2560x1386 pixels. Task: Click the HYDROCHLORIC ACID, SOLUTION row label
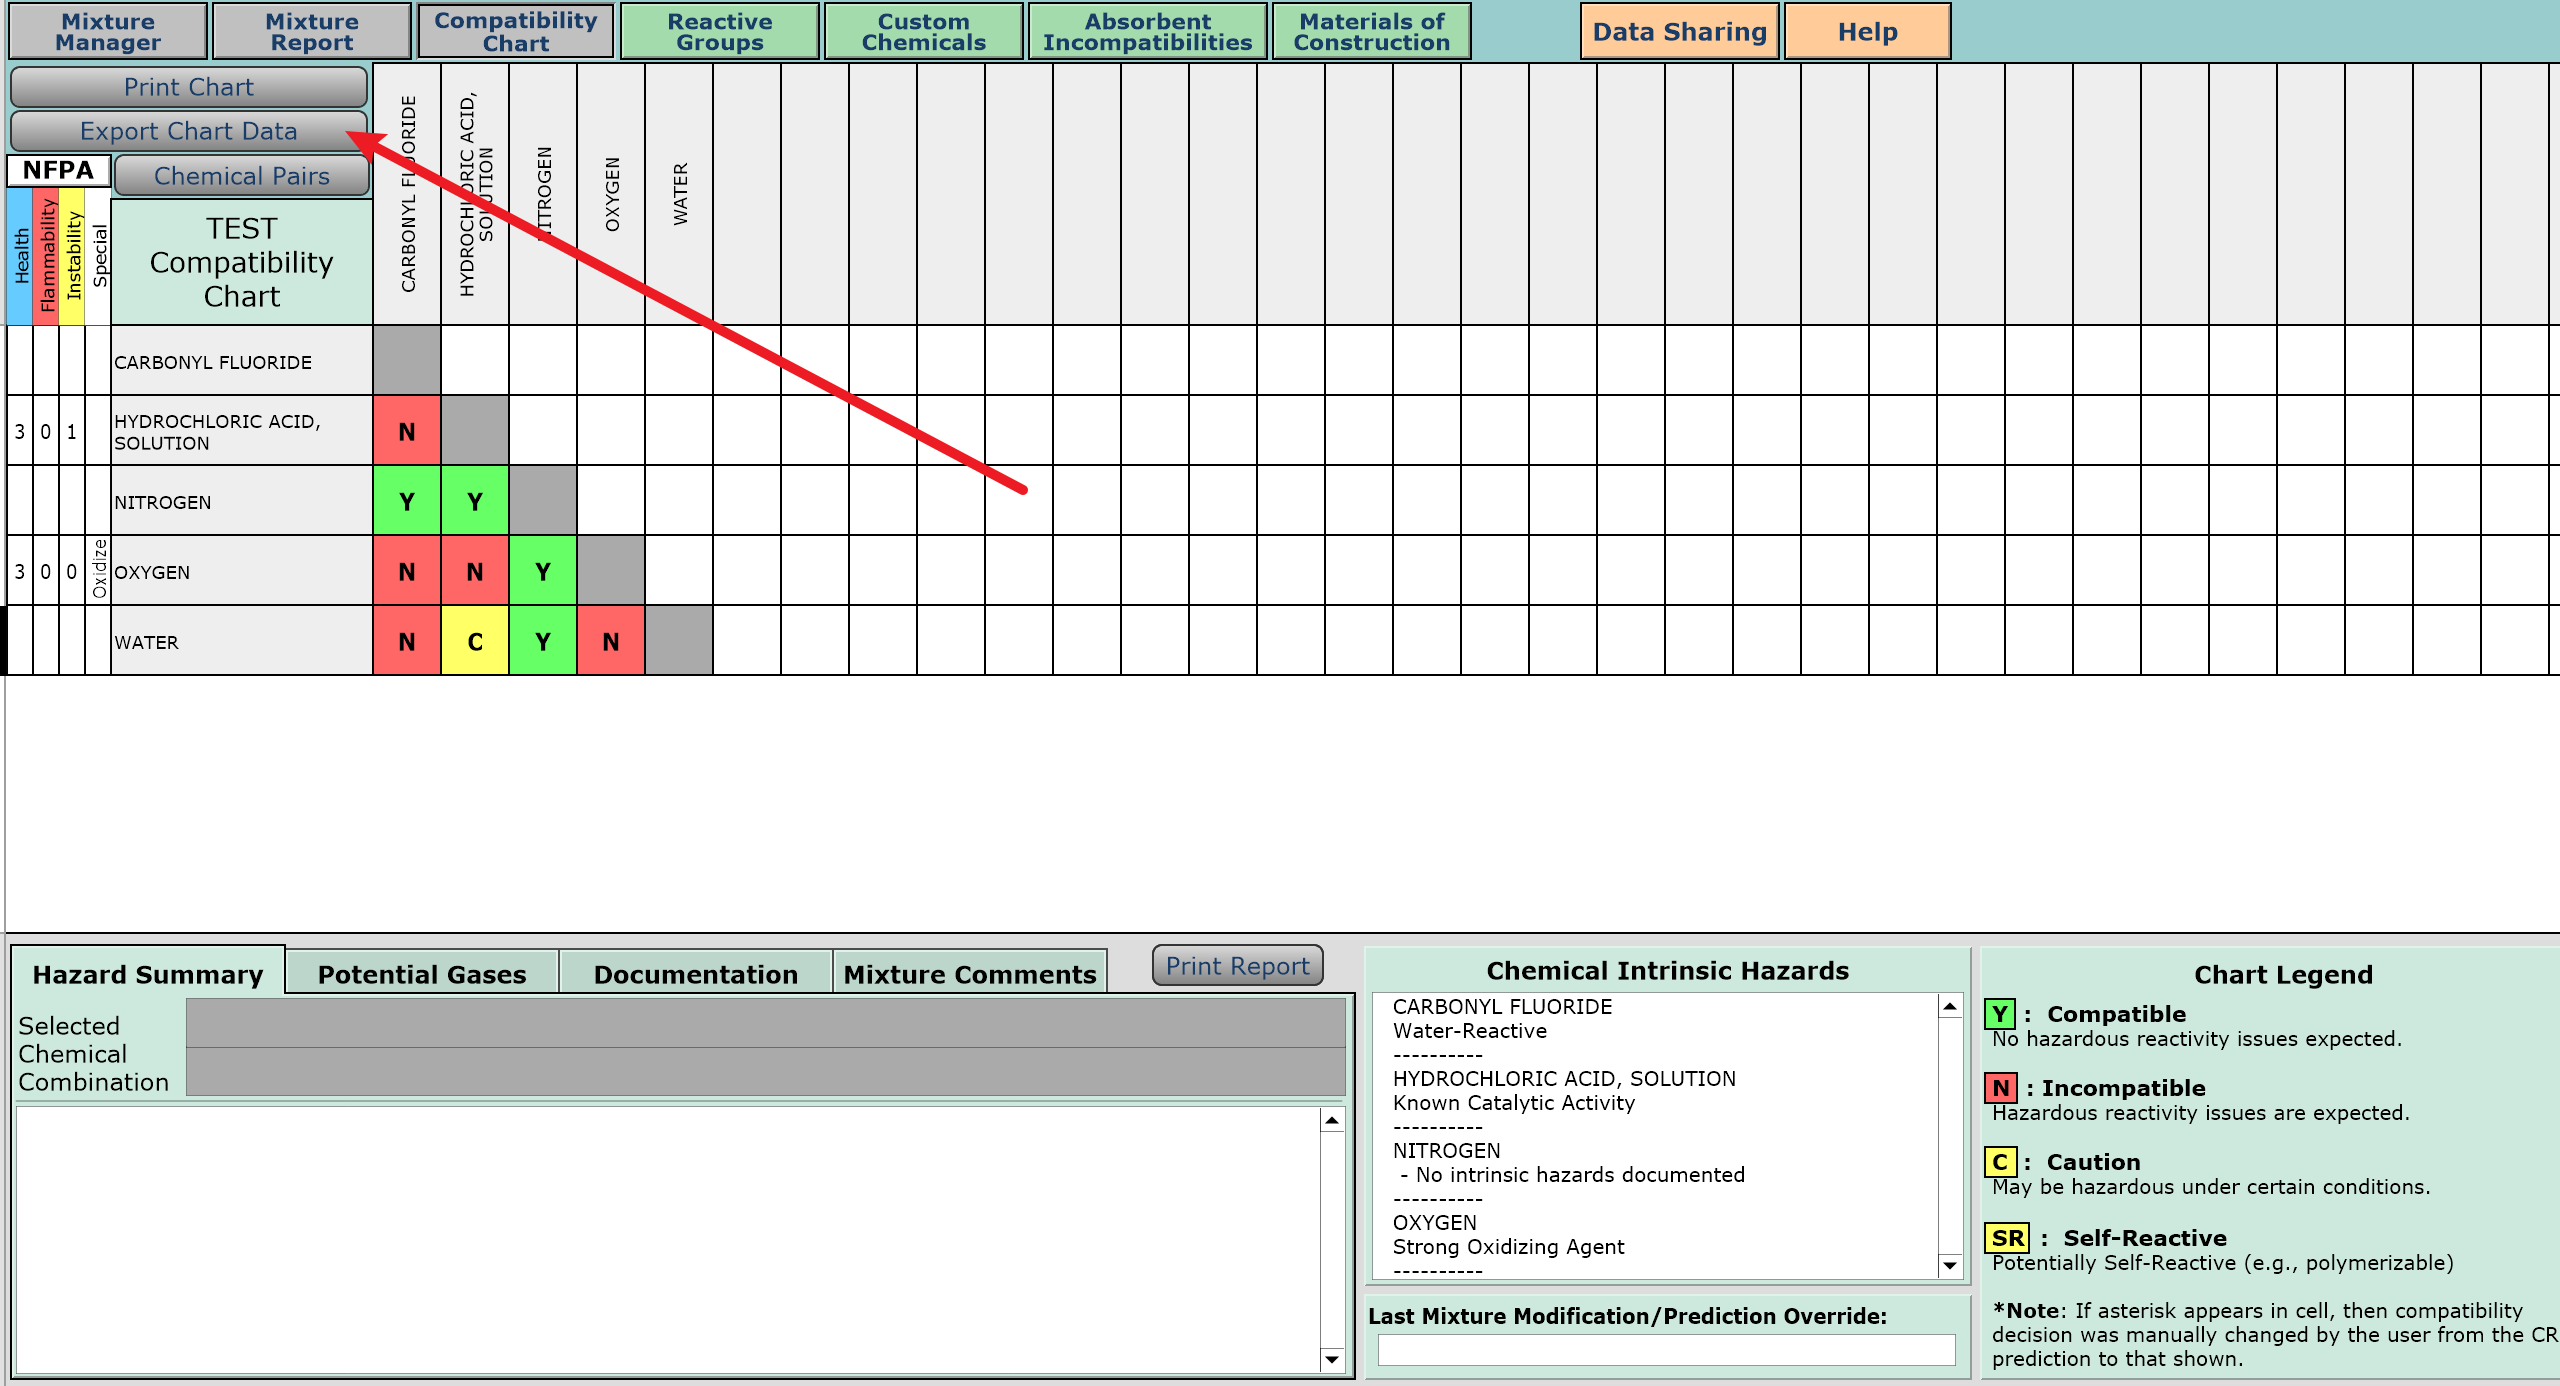(x=241, y=431)
